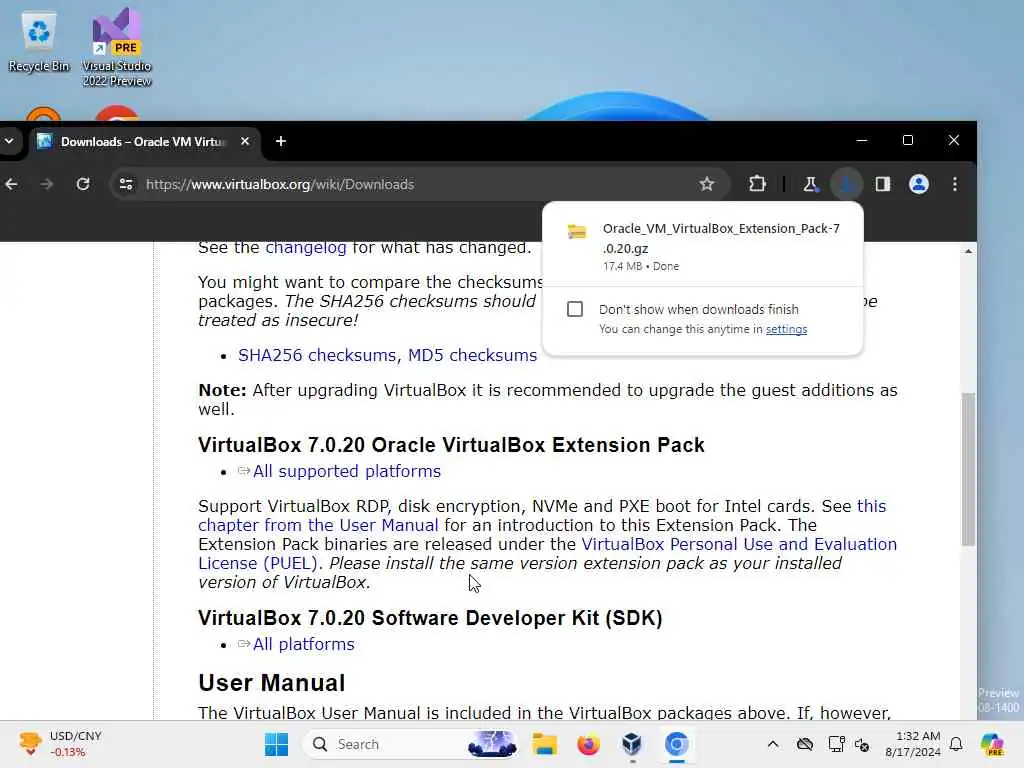View site information icon in the address bar

pos(126,185)
